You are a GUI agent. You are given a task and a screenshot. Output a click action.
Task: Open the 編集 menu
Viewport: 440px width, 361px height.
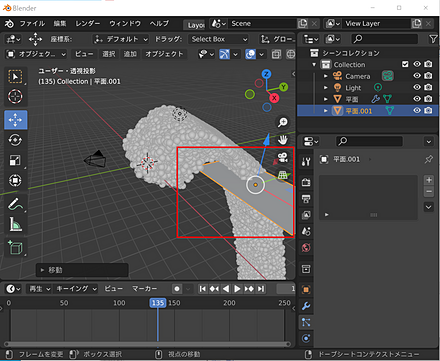(x=60, y=24)
